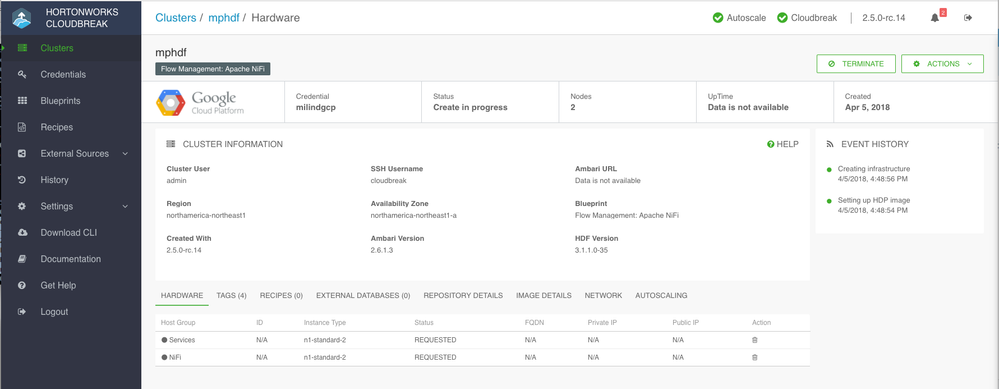Open the REPOSITORY DETAILS tab
The height and width of the screenshot is (389, 999).
(463, 295)
